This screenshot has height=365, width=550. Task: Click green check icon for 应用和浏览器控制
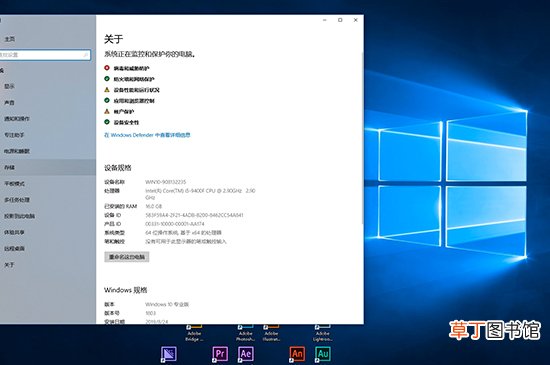pyautogui.click(x=107, y=100)
